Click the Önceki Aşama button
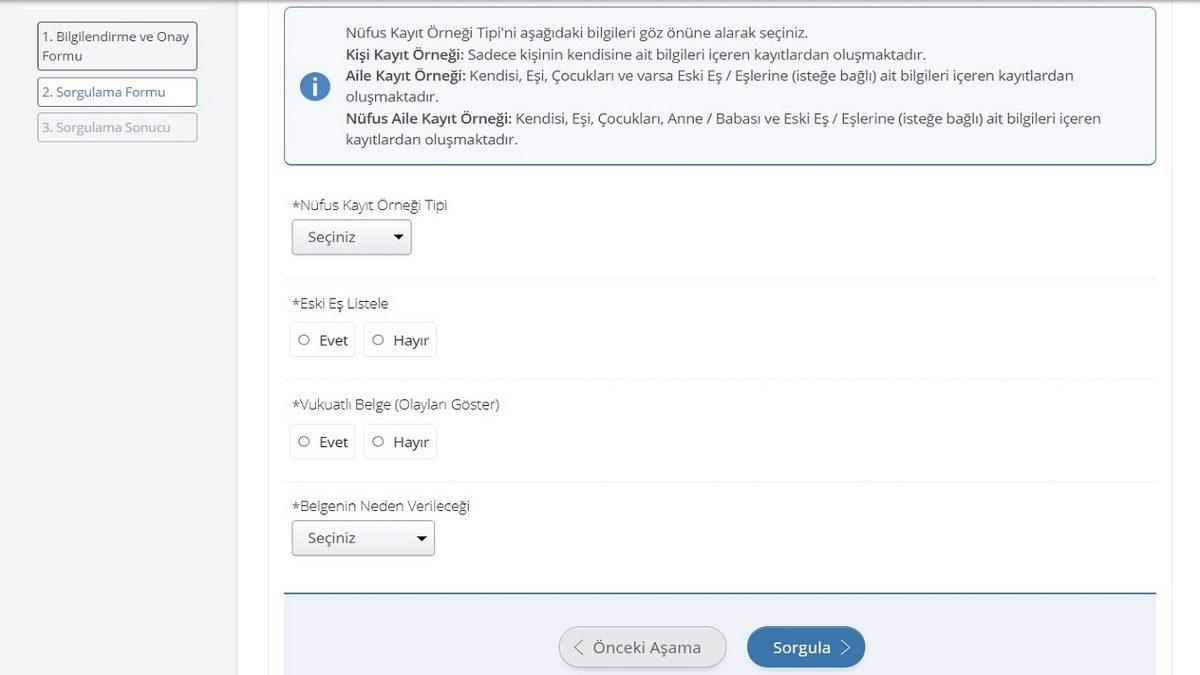Image resolution: width=1200 pixels, height=675 pixels. (642, 646)
